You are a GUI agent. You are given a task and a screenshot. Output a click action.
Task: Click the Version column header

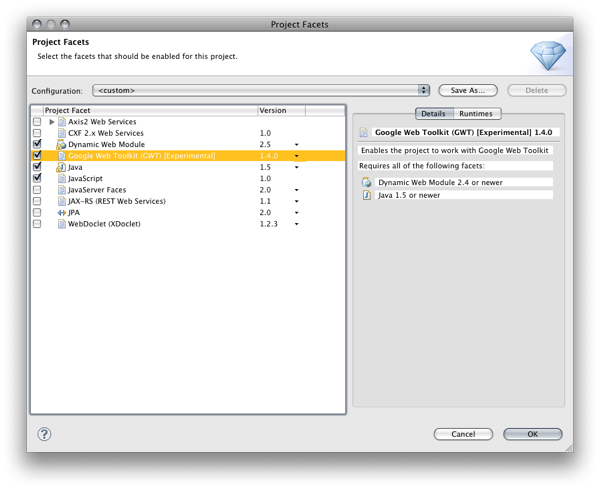click(x=282, y=110)
